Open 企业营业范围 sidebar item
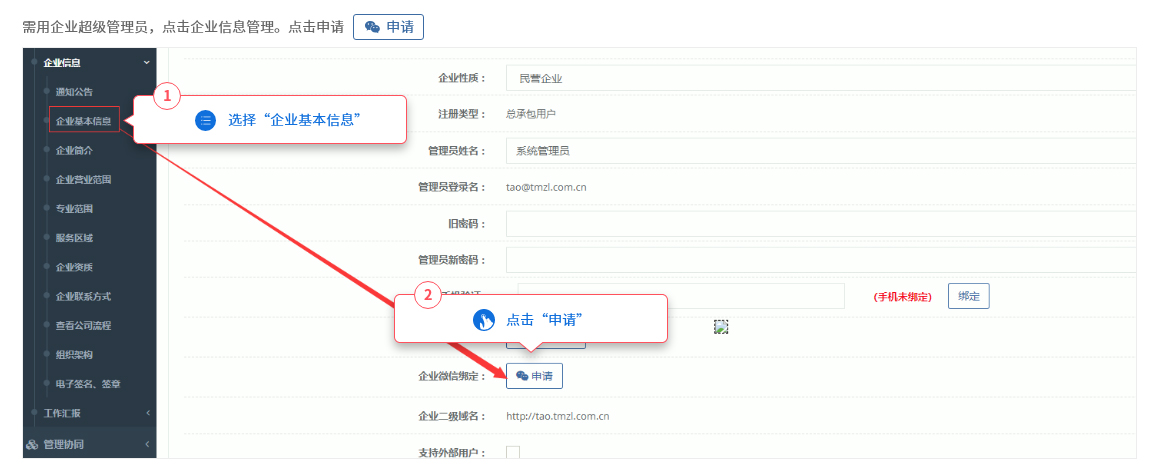The image size is (1158, 476). tap(83, 179)
